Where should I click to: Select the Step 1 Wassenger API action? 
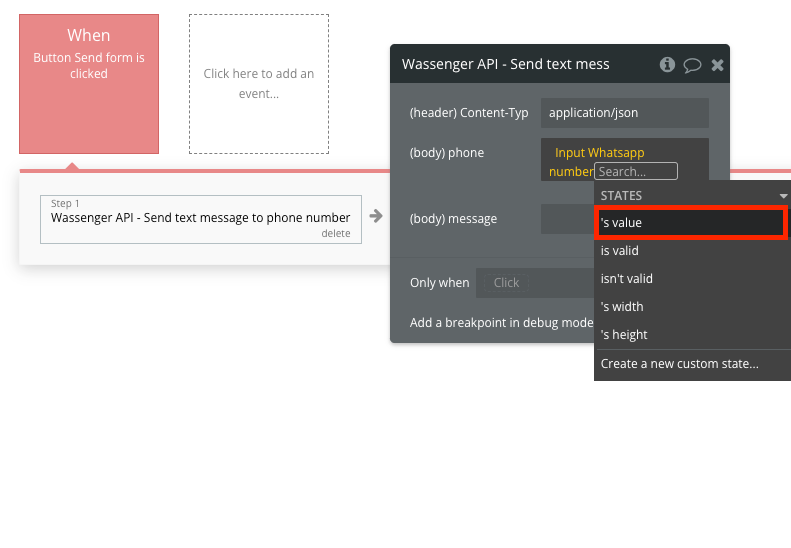(x=200, y=217)
